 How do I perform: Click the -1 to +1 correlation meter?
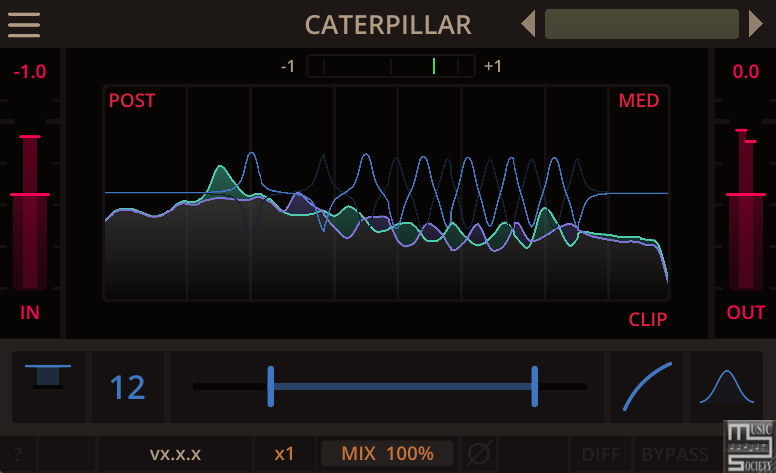coord(391,66)
